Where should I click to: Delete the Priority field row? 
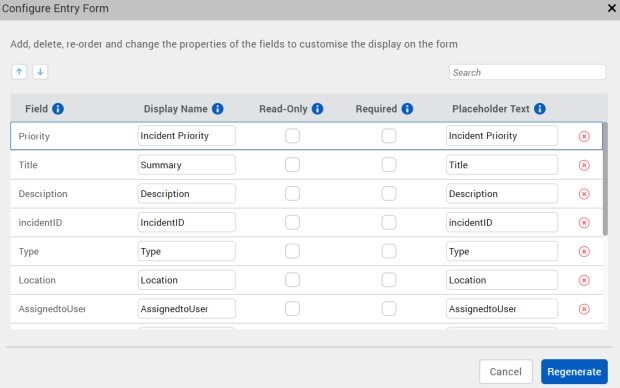tap(584, 136)
